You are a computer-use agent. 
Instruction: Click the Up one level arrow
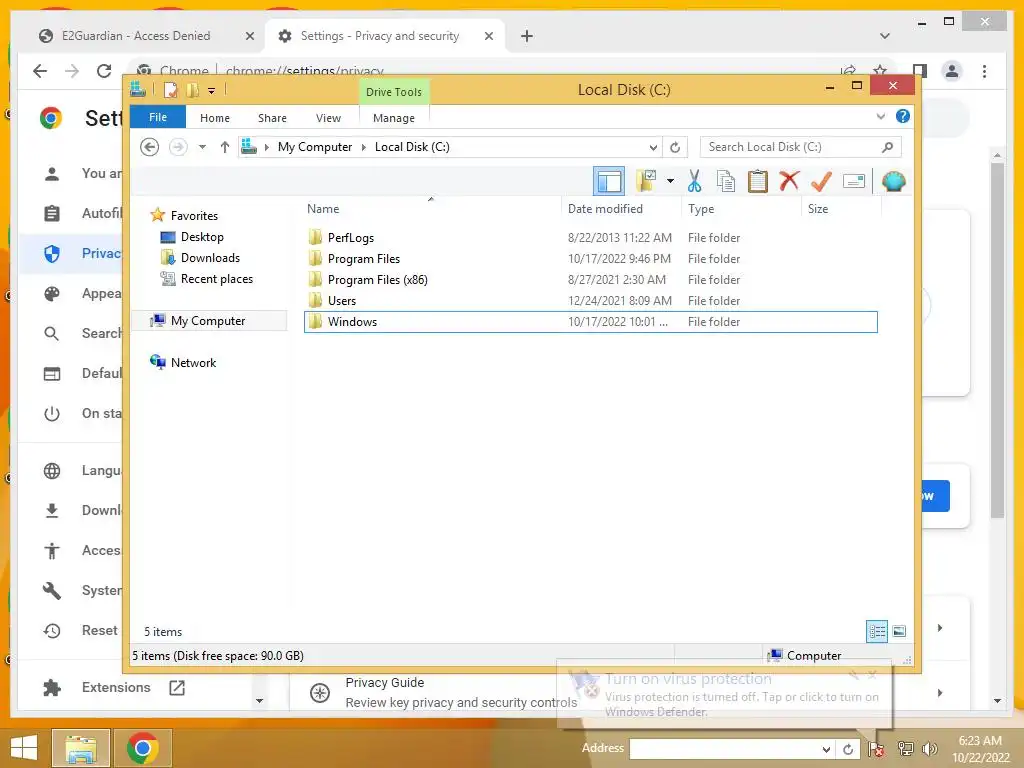[225, 147]
